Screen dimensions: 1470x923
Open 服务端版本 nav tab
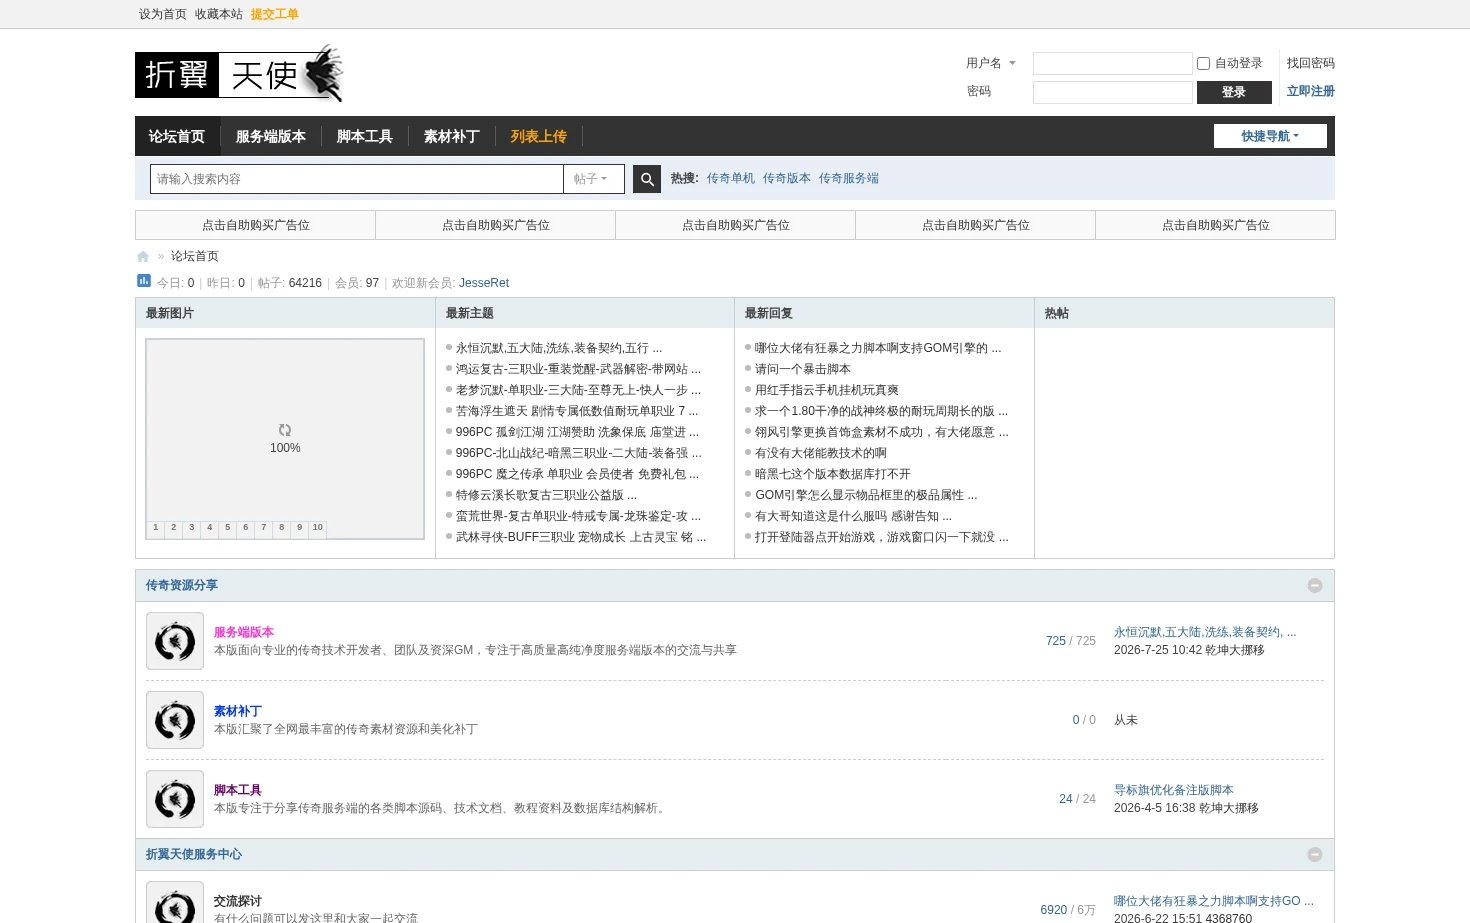pyautogui.click(x=271, y=136)
